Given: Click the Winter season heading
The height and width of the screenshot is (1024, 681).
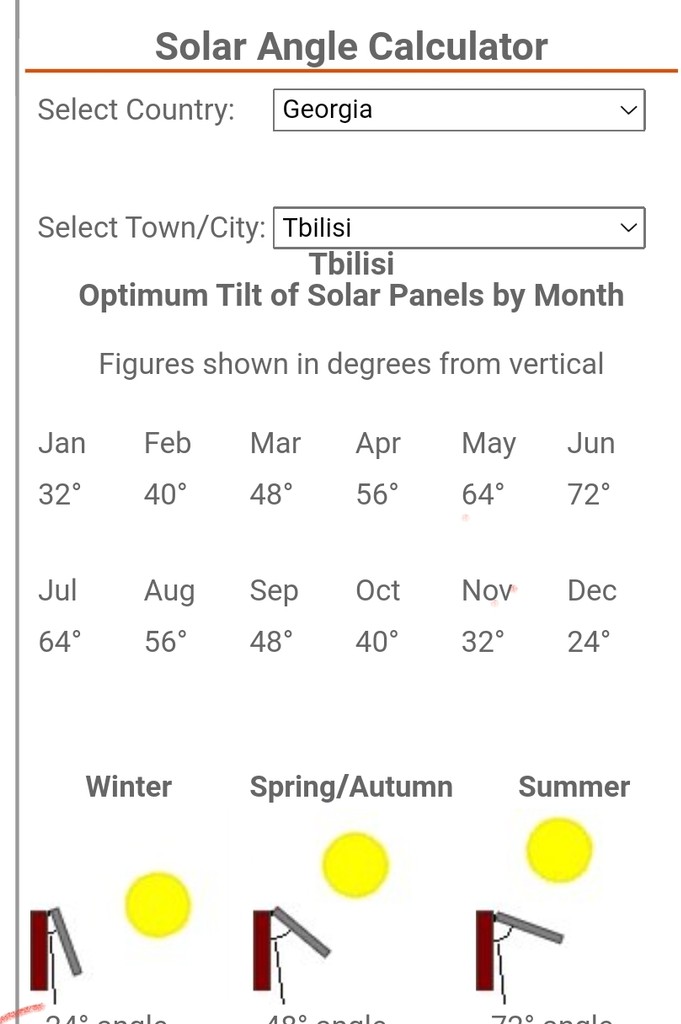Looking at the screenshot, I should tap(129, 787).
